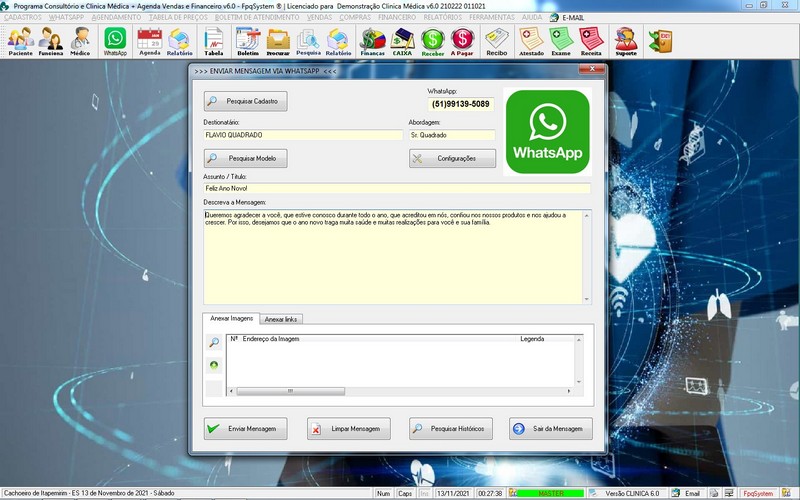Click the Limpar Mensagem button
The image size is (800, 500).
pos(348,428)
